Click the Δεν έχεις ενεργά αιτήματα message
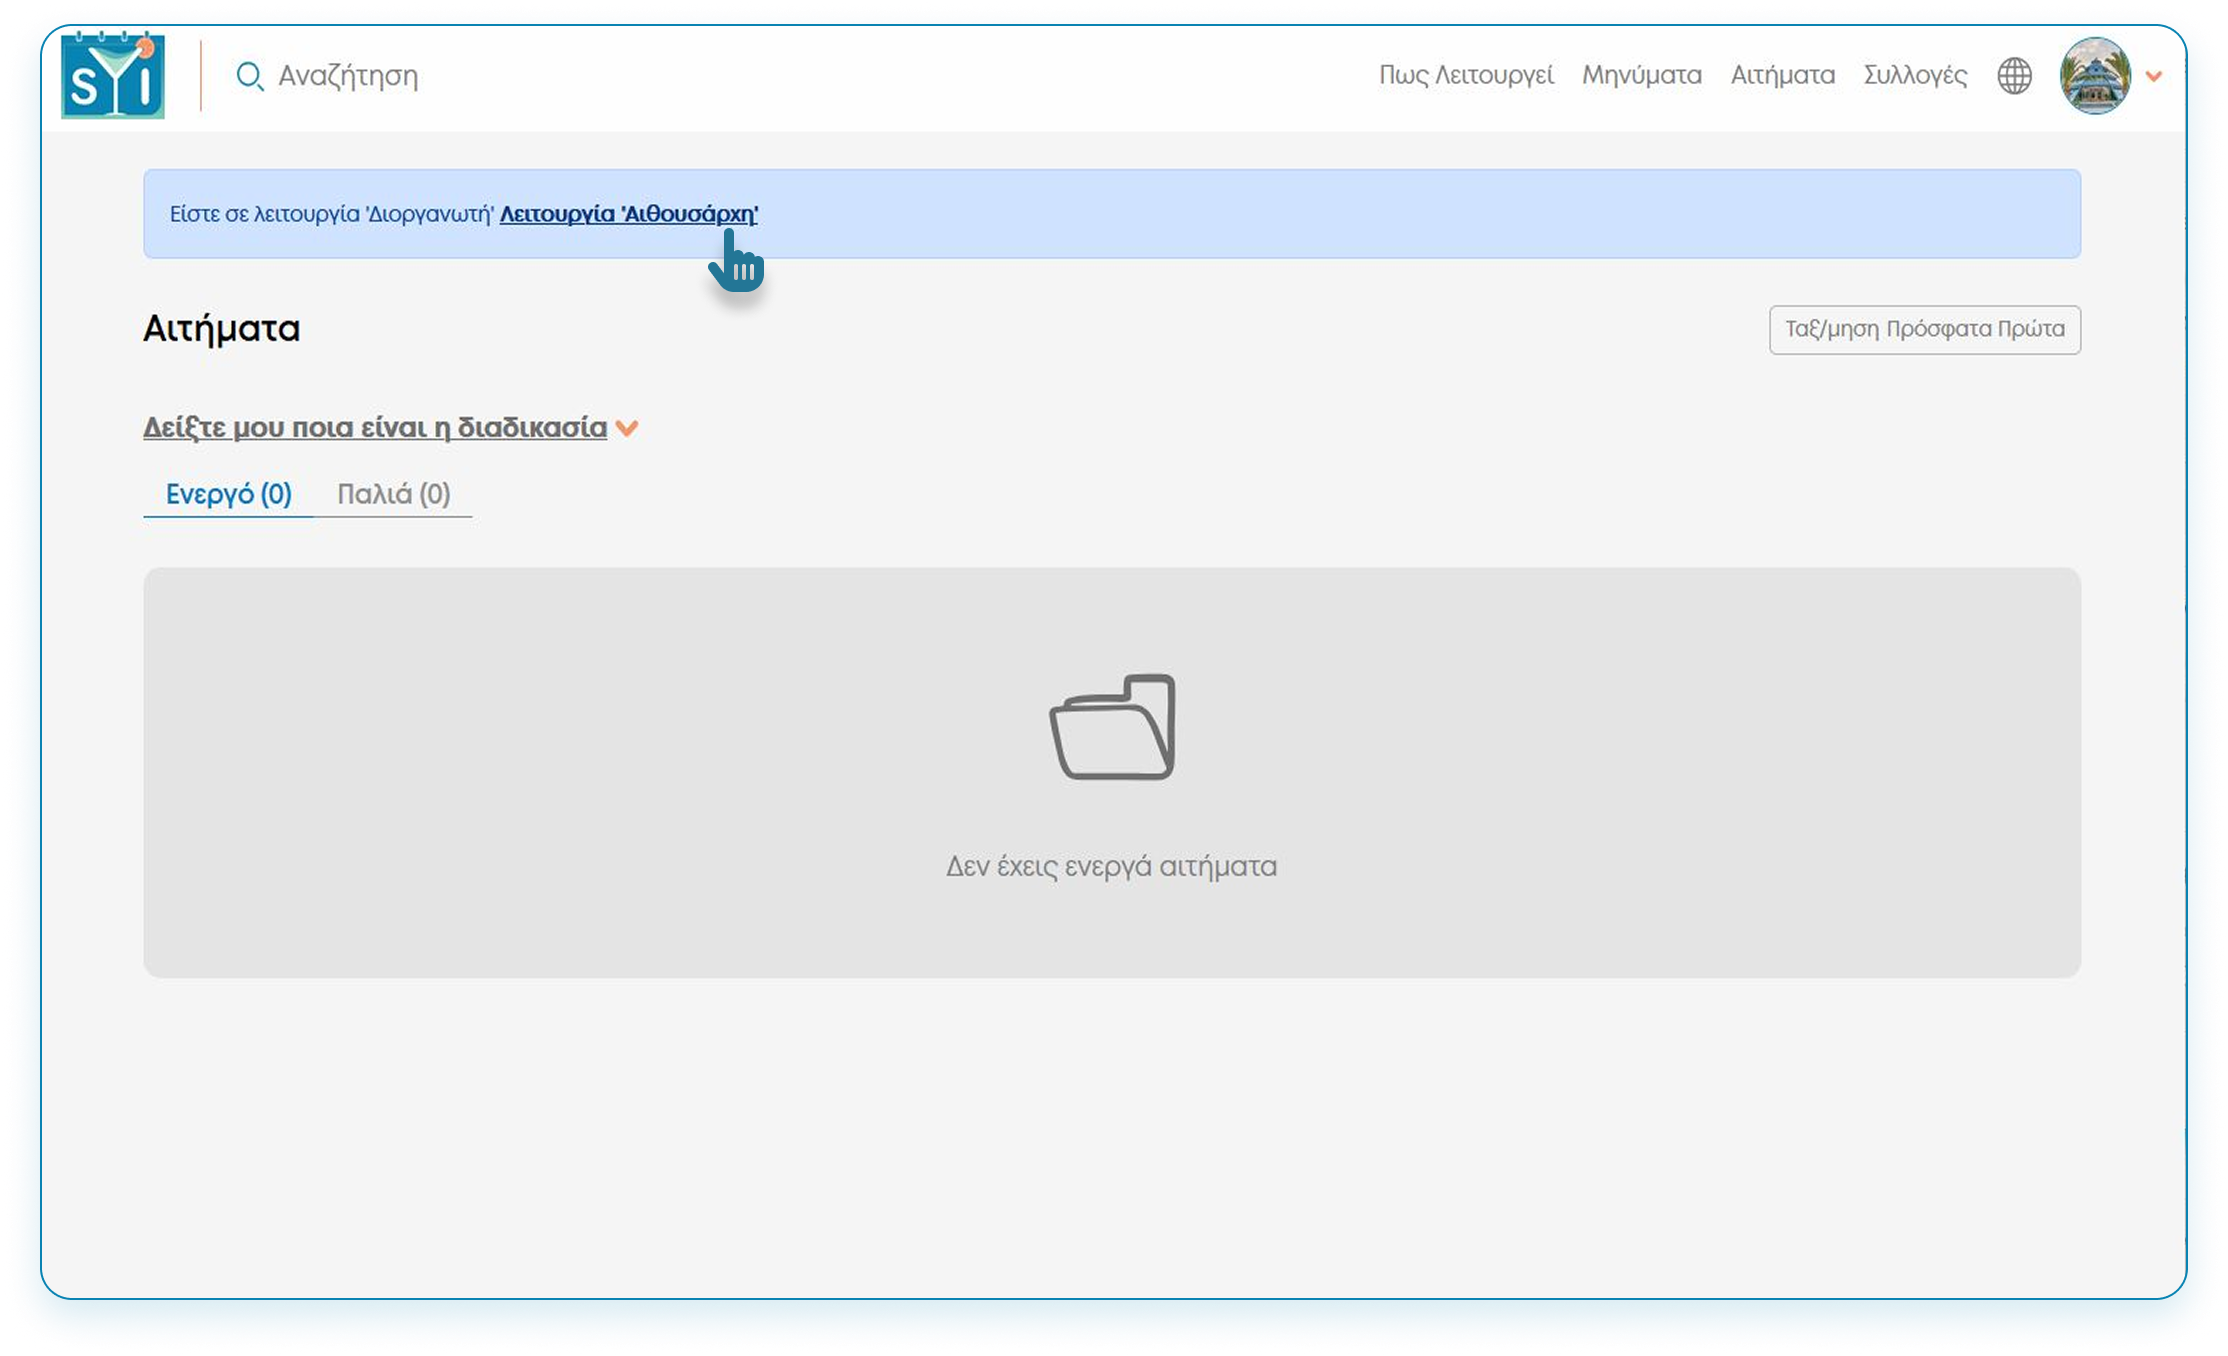 (x=1112, y=866)
